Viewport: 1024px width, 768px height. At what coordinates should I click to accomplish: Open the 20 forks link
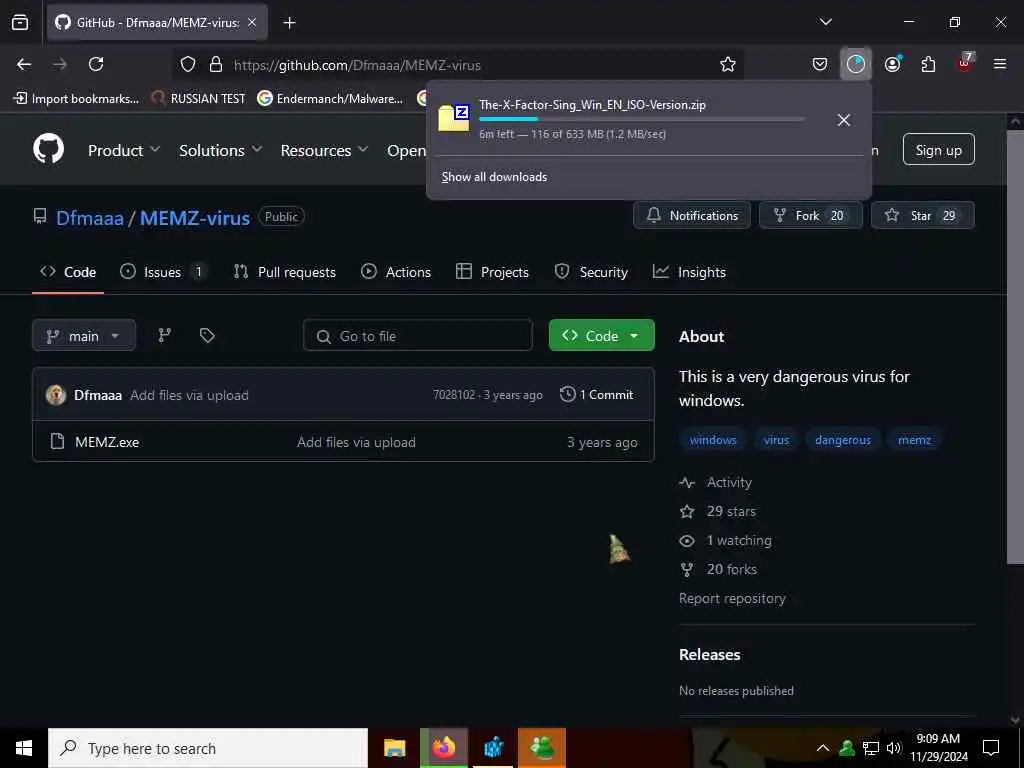(718, 569)
